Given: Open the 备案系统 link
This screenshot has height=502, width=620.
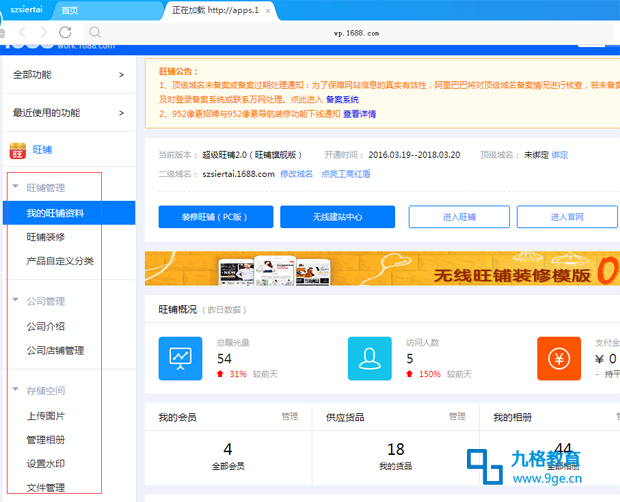Looking at the screenshot, I should [x=342, y=100].
